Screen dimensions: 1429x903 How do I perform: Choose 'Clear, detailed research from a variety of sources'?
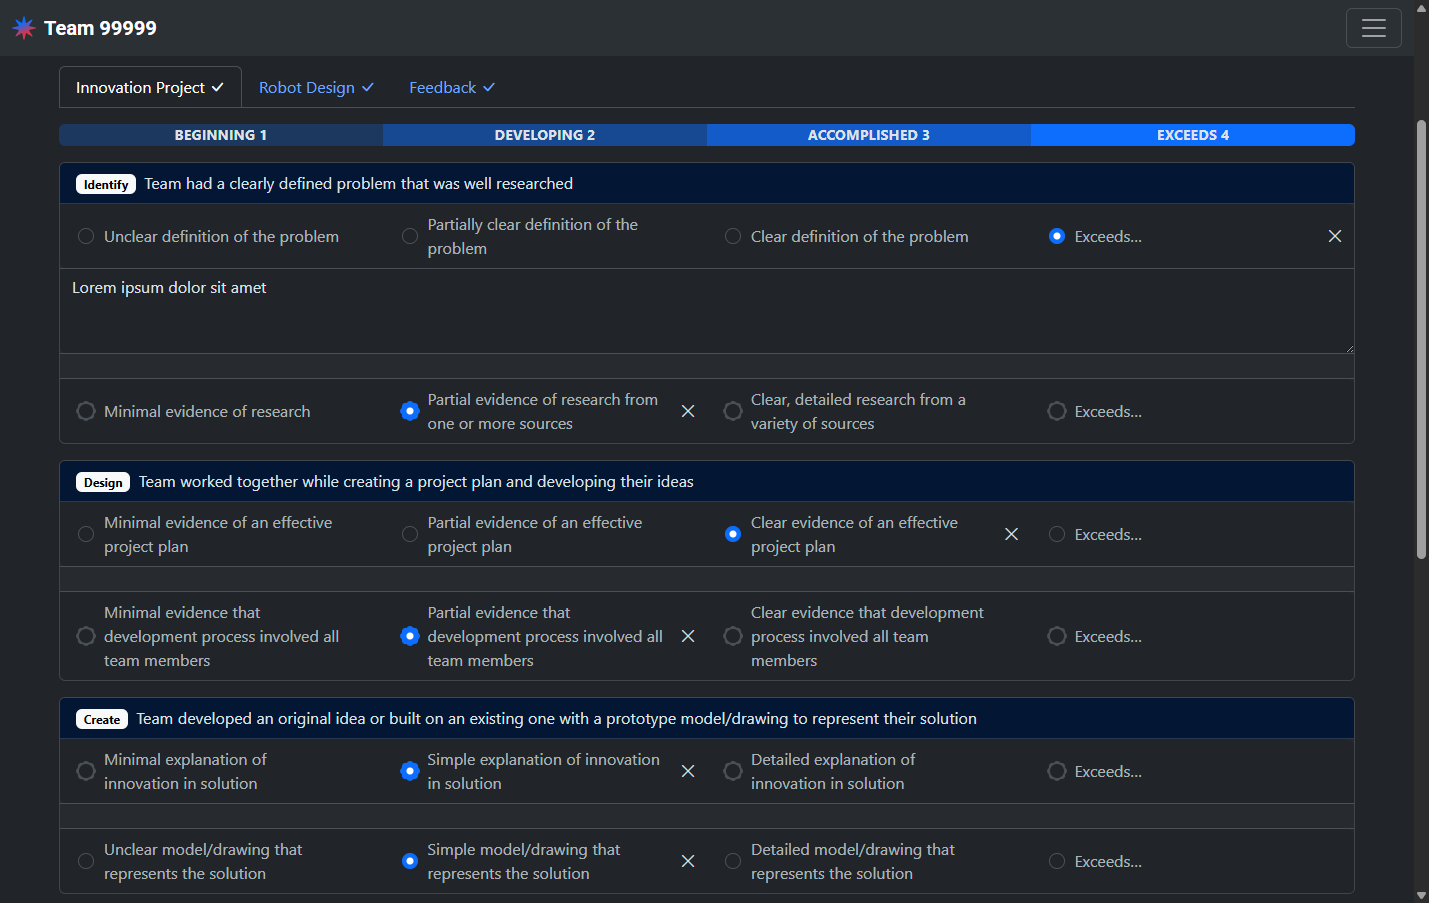pyautogui.click(x=733, y=411)
